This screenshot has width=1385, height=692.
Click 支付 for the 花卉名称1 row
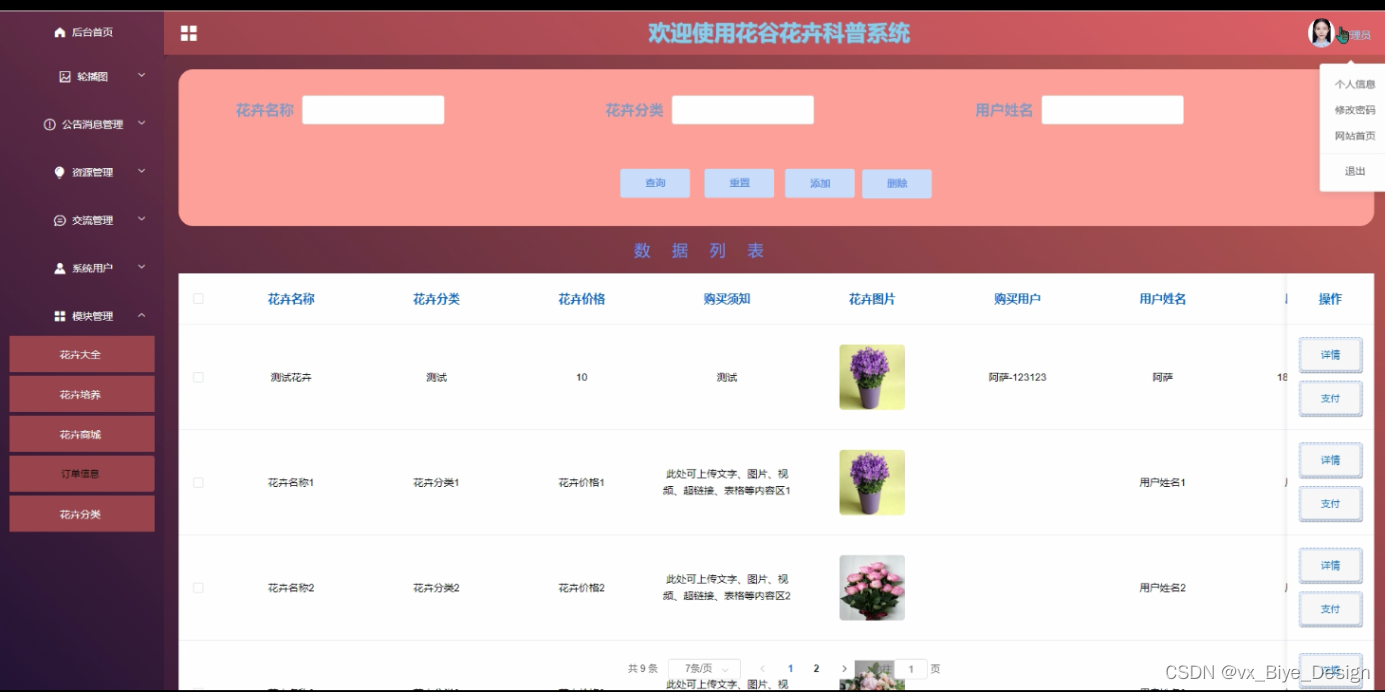click(x=1330, y=504)
